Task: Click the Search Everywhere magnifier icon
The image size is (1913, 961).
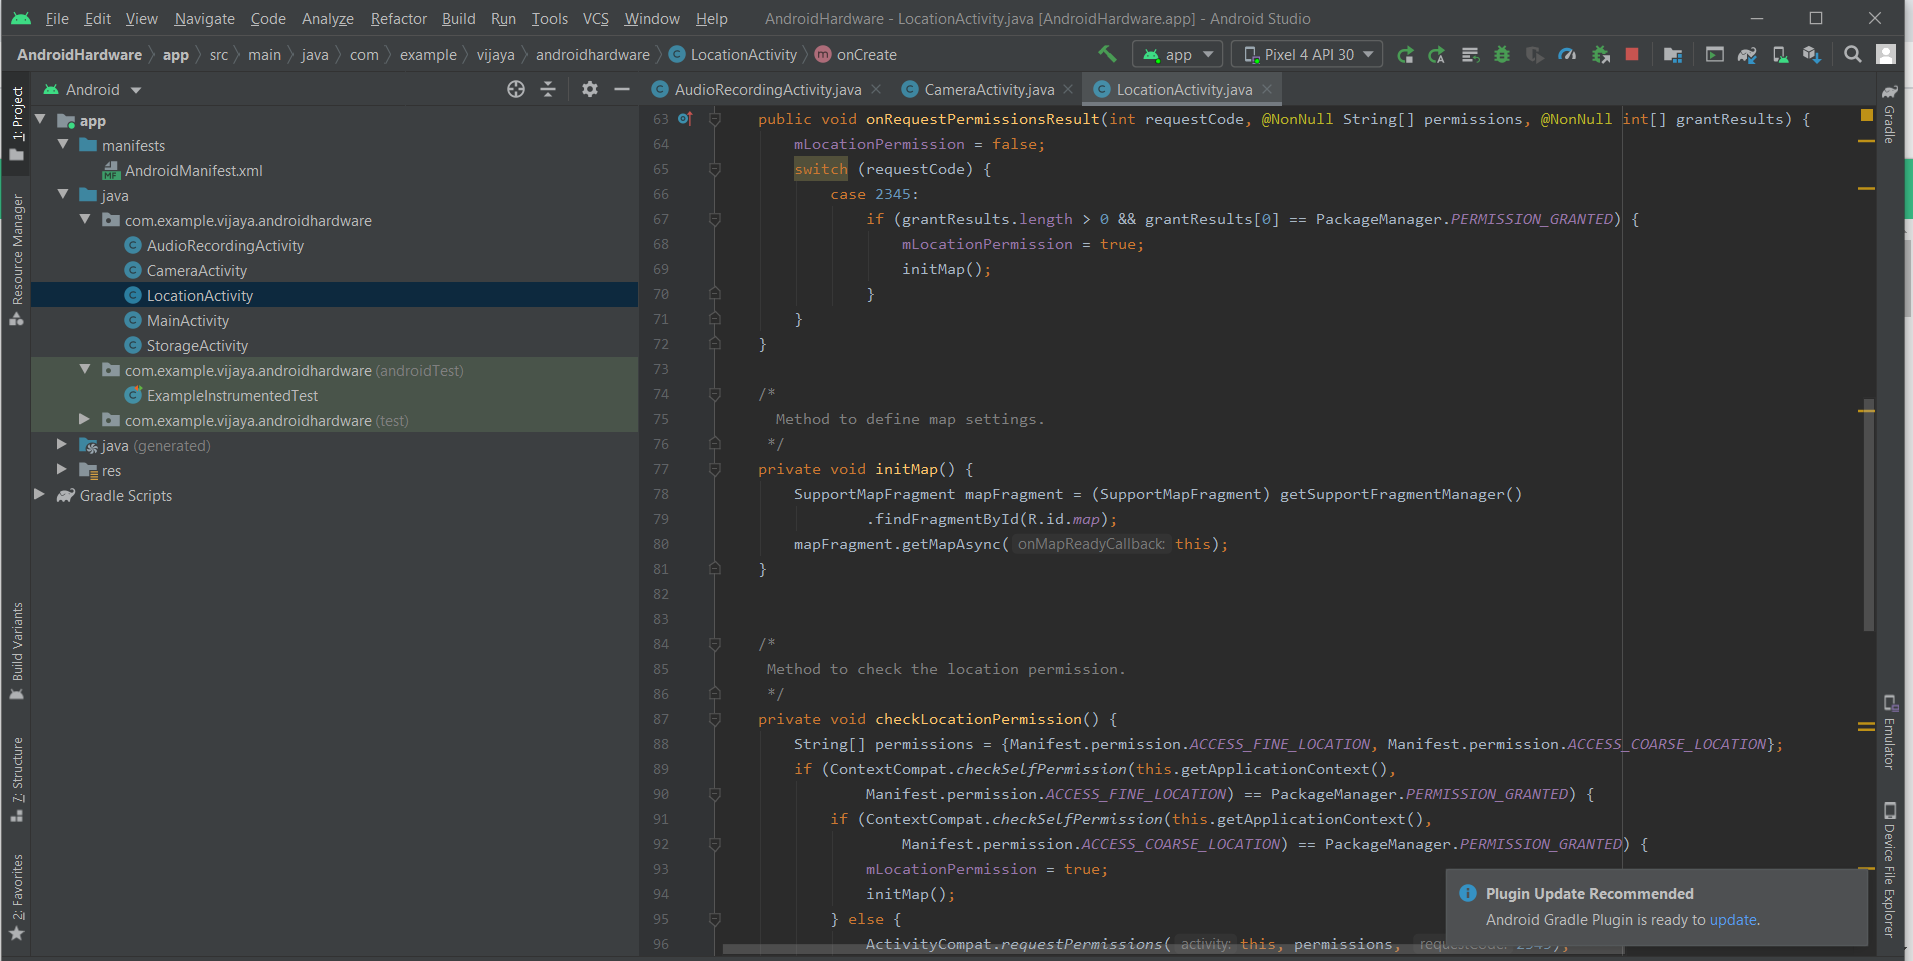Action: [1853, 54]
